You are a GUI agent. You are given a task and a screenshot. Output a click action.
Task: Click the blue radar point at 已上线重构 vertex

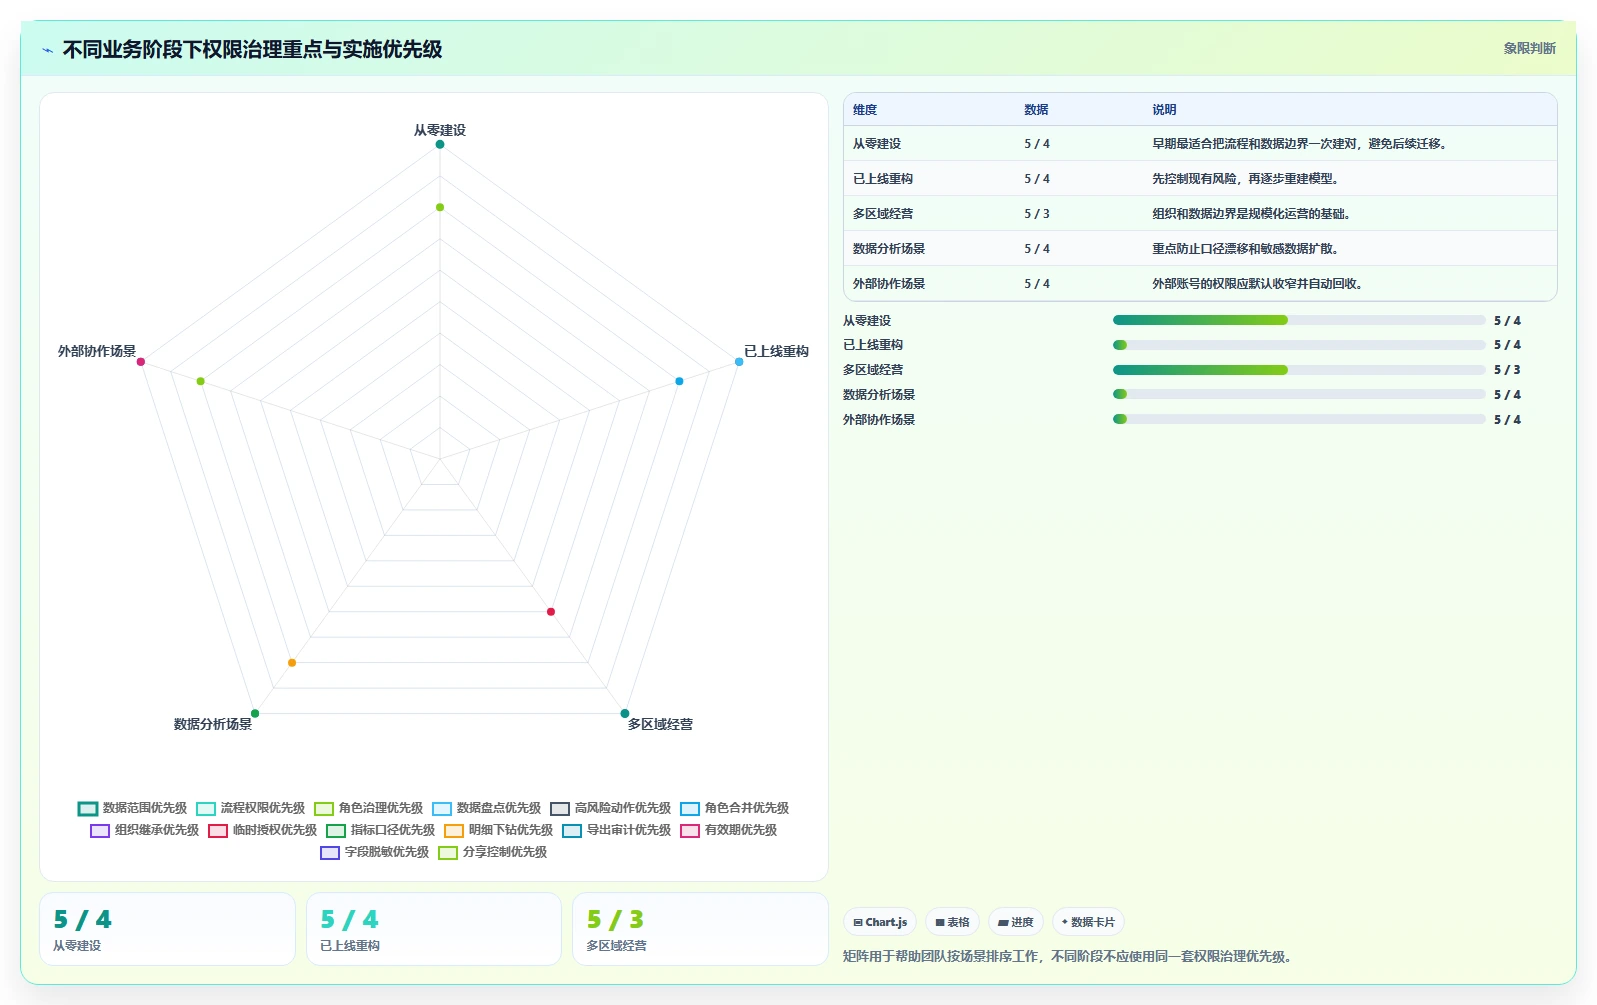click(x=739, y=362)
